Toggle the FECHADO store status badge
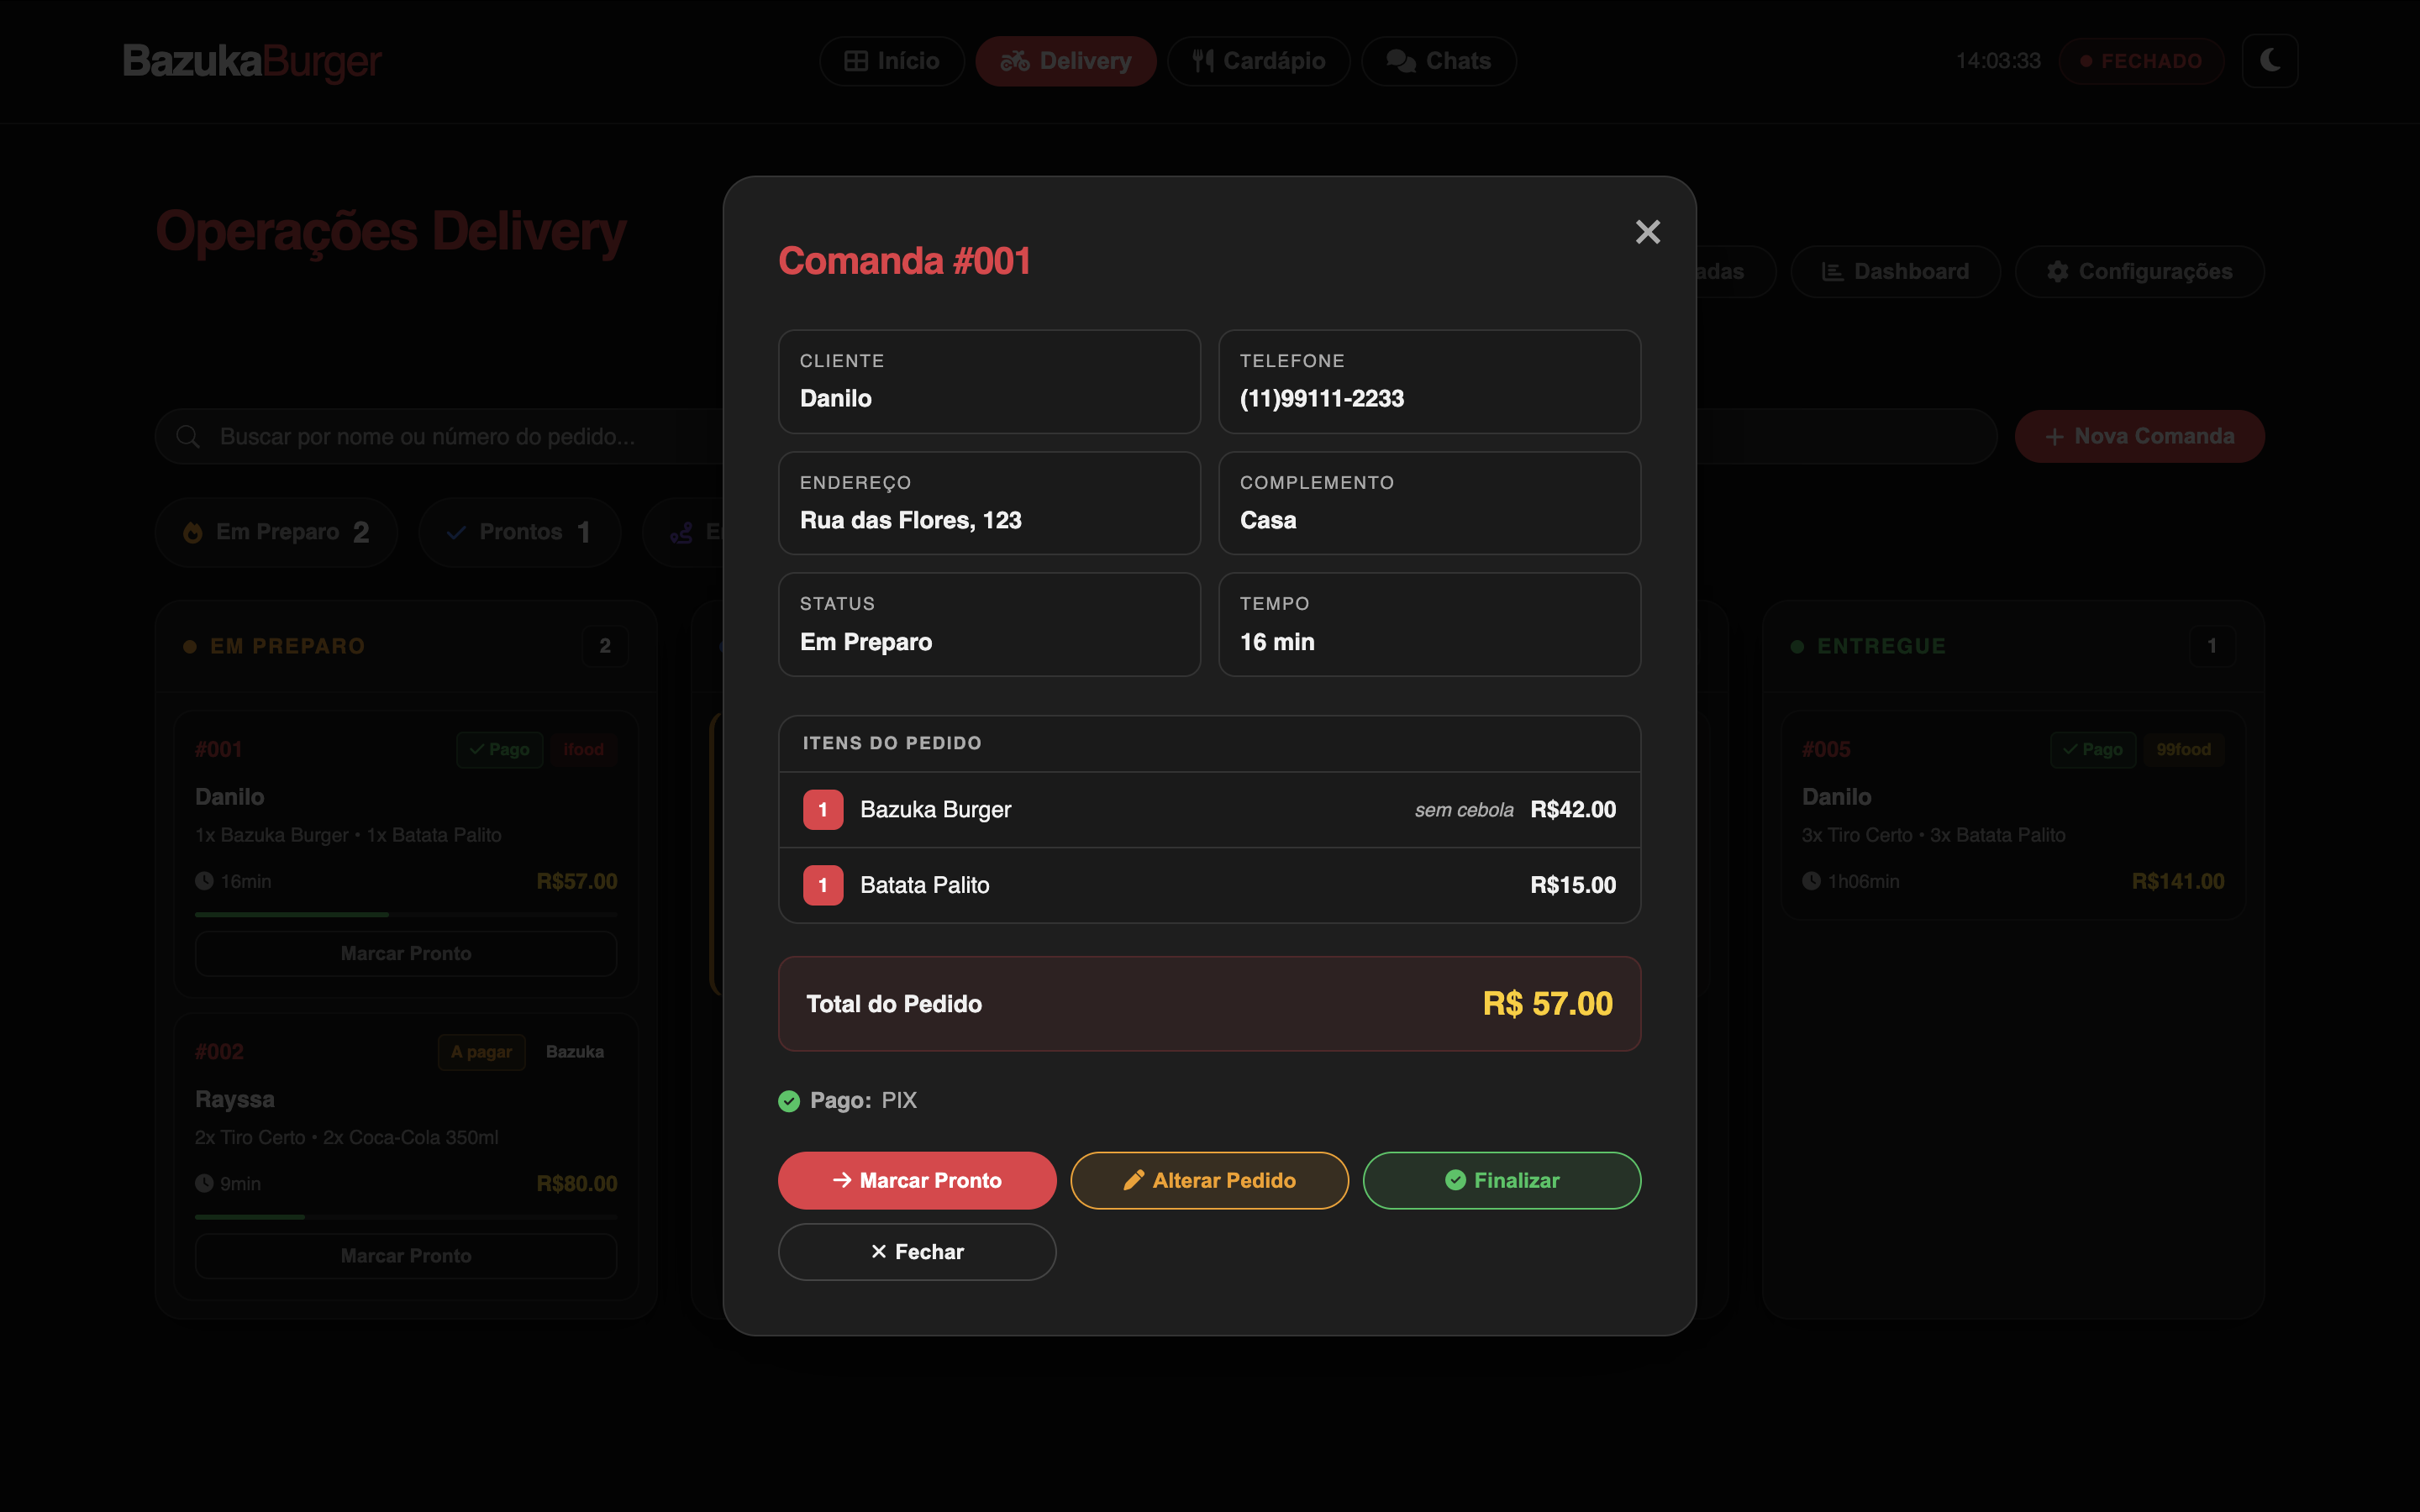Image resolution: width=2420 pixels, height=1512 pixels. tap(2141, 61)
